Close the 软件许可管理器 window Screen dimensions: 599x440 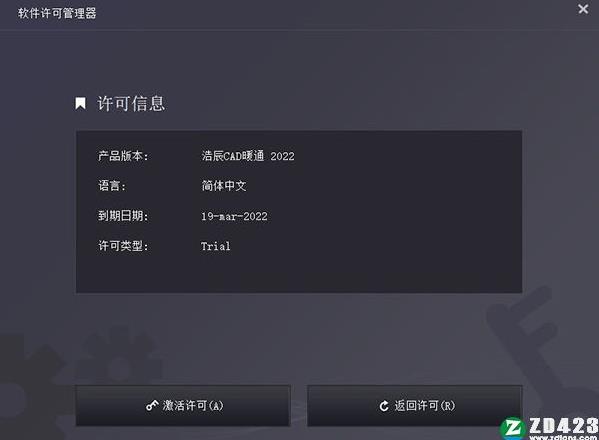[x=583, y=9]
